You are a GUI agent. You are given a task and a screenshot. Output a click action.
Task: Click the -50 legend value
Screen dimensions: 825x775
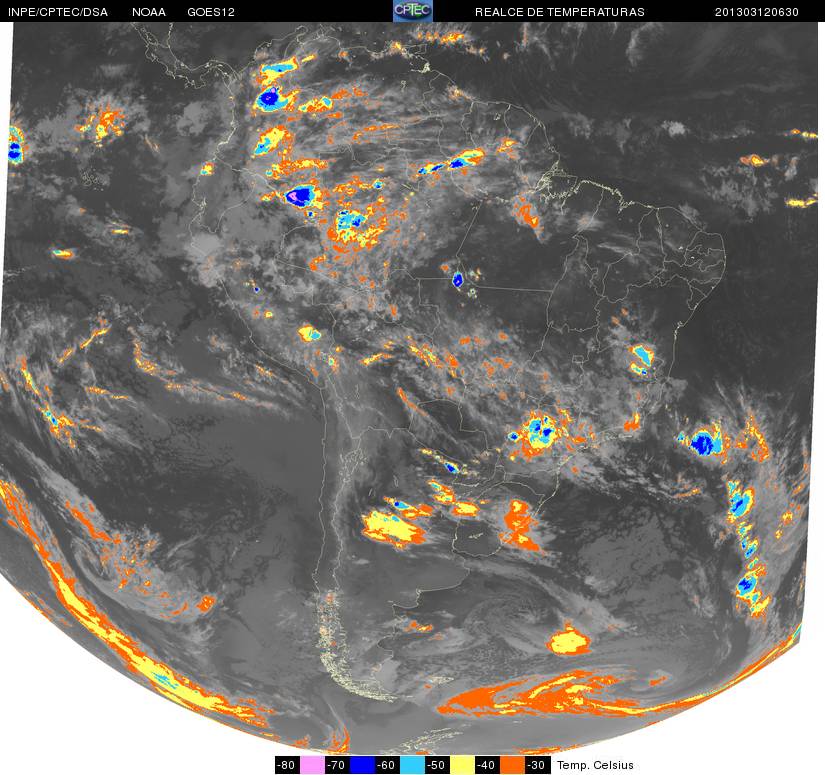coord(437,765)
